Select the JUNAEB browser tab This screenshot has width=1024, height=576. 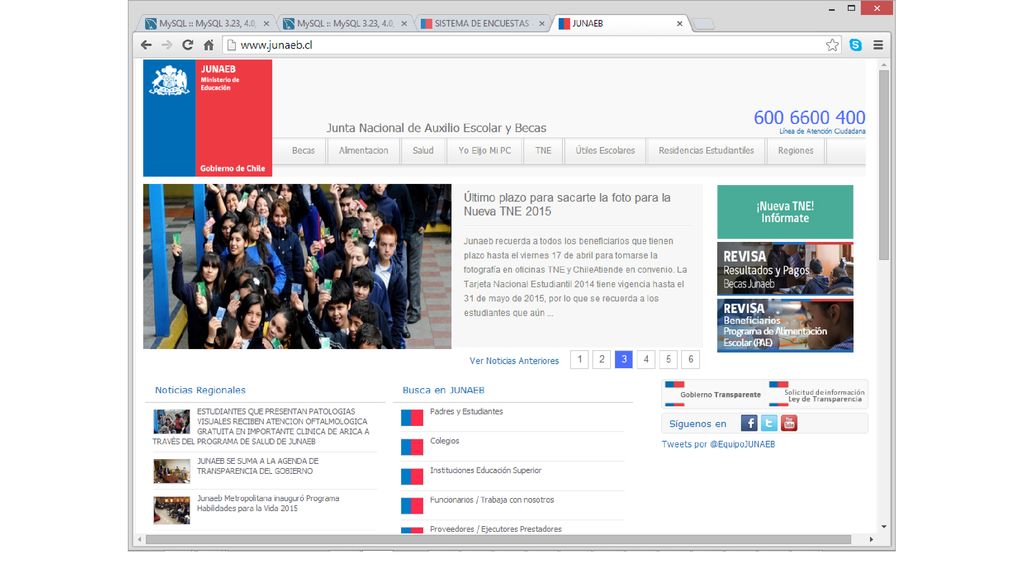coord(620,24)
